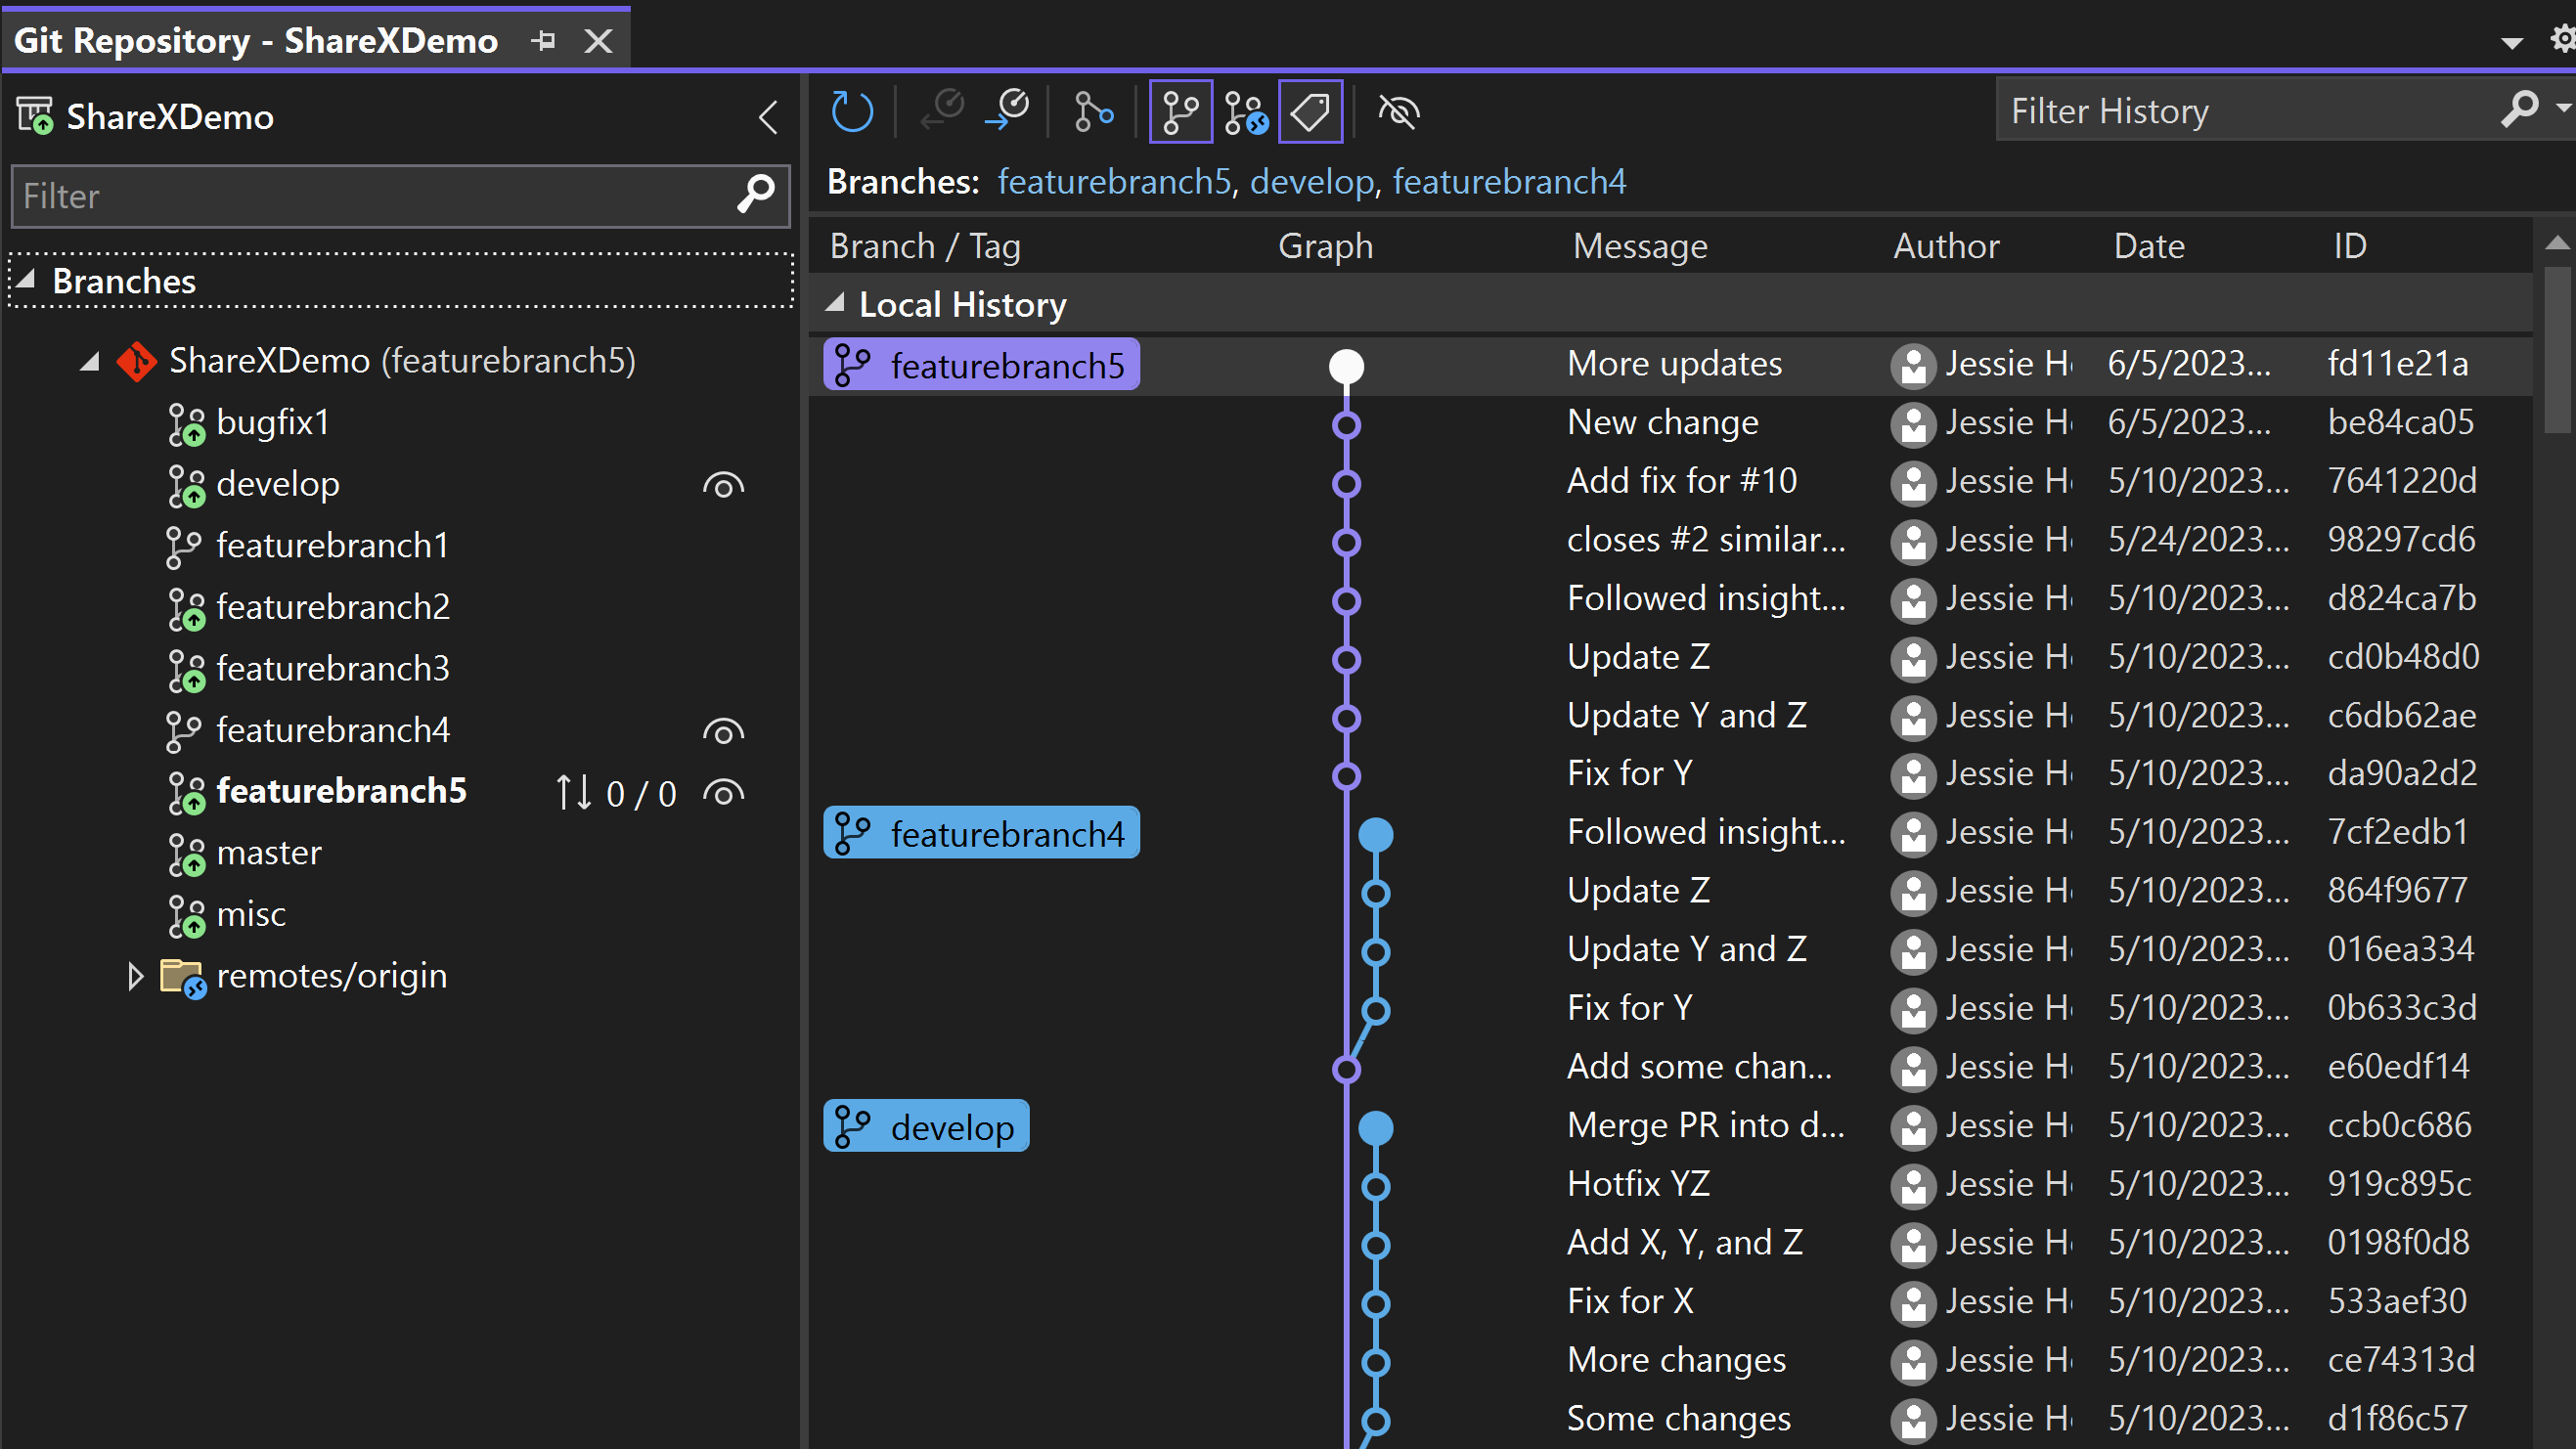
Task: Select the featurebranch5 branch item
Action: point(341,789)
